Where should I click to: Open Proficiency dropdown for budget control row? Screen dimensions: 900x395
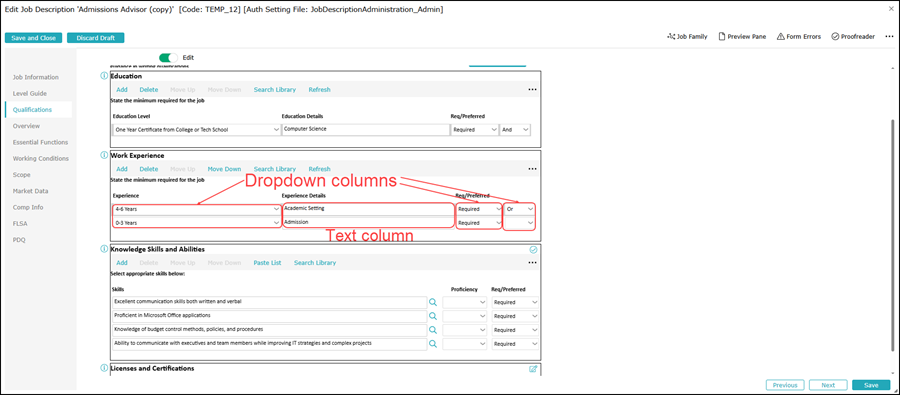coord(465,330)
